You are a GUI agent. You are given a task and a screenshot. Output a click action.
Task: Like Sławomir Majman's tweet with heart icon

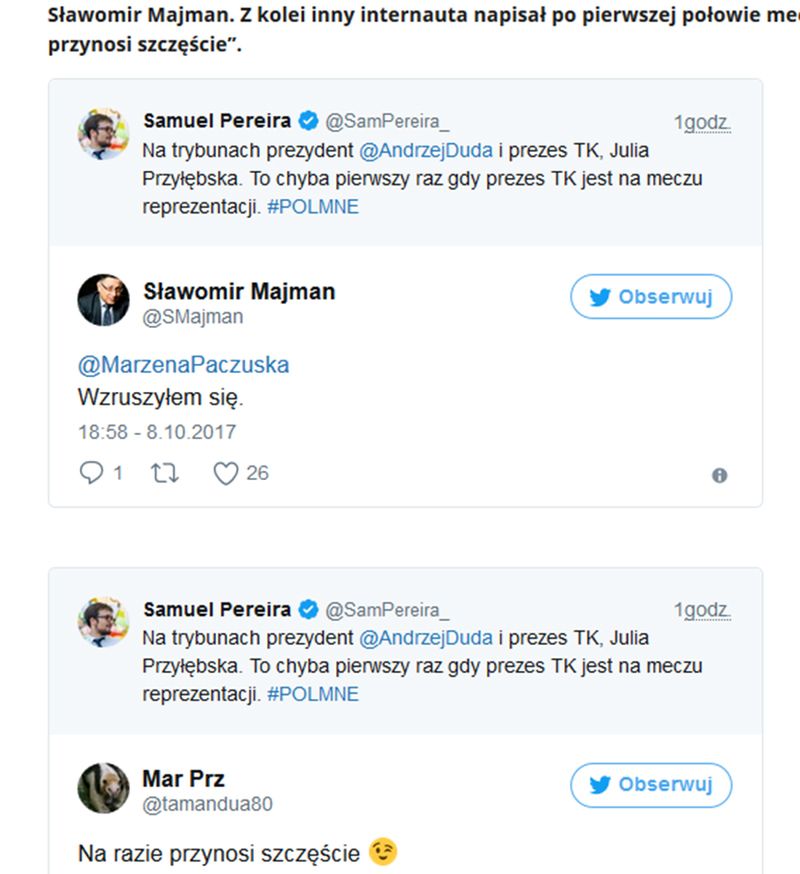227,473
